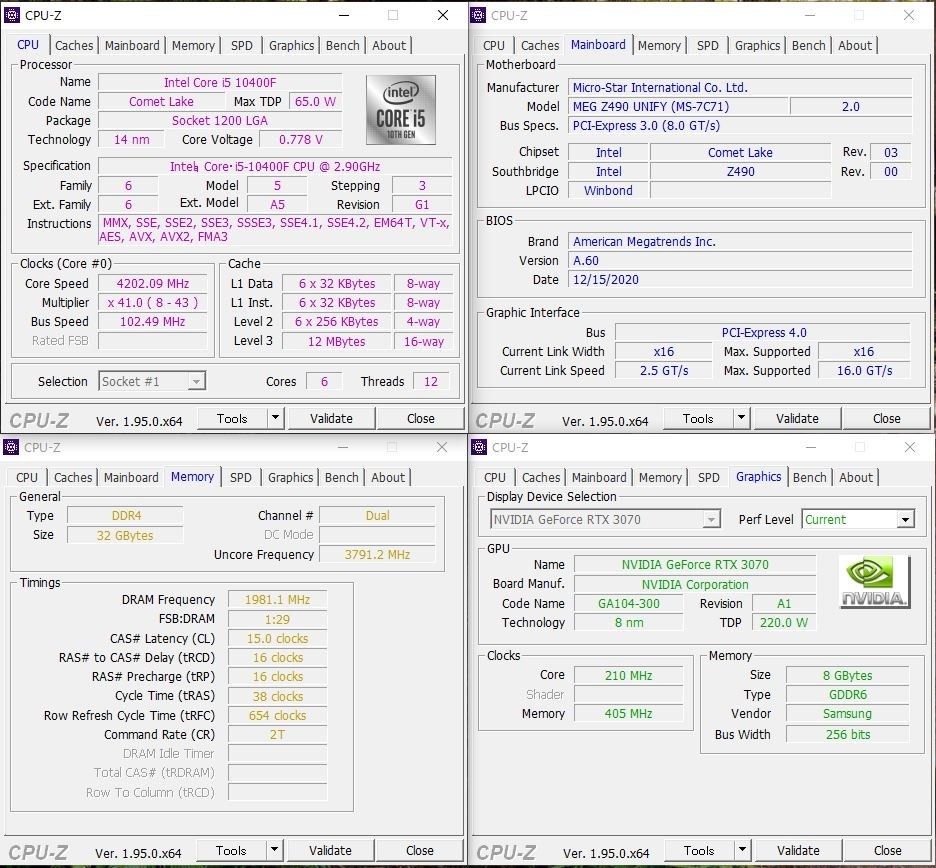The image size is (936, 868).
Task: Click Validate in the Graphics window
Action: click(x=798, y=850)
